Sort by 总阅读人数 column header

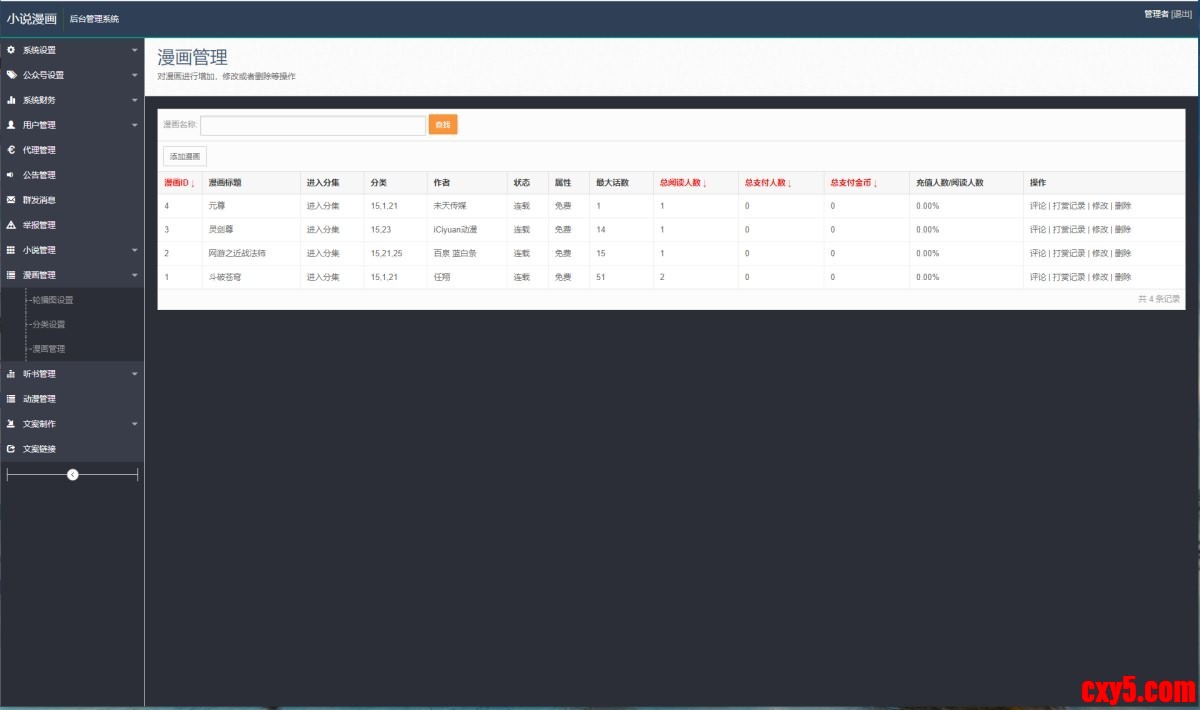point(683,183)
